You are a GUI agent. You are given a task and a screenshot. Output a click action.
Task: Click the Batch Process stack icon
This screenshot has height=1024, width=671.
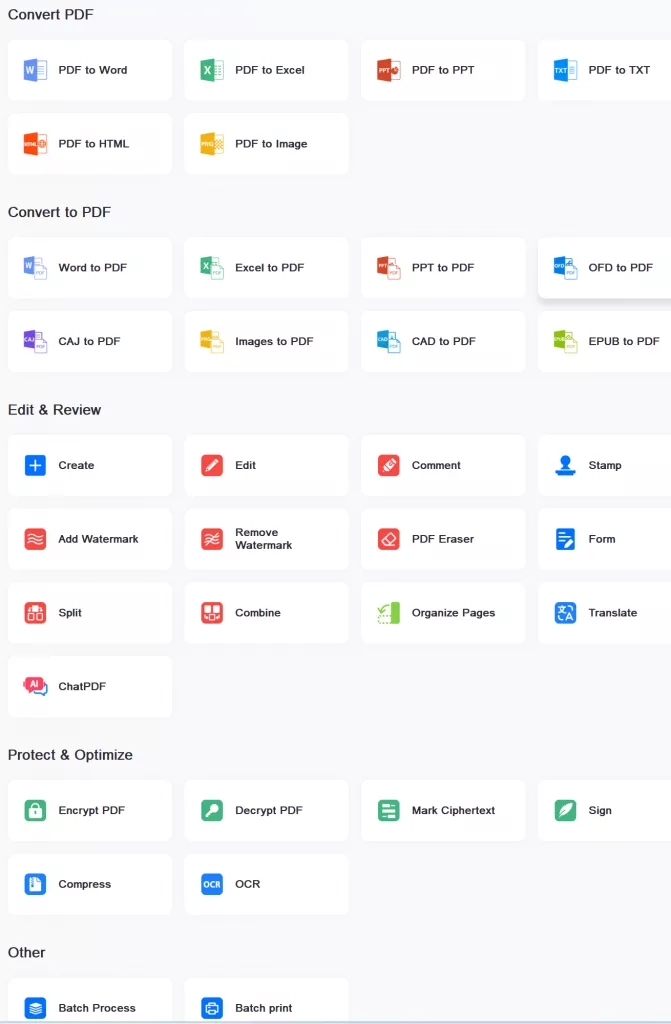(x=35, y=1008)
